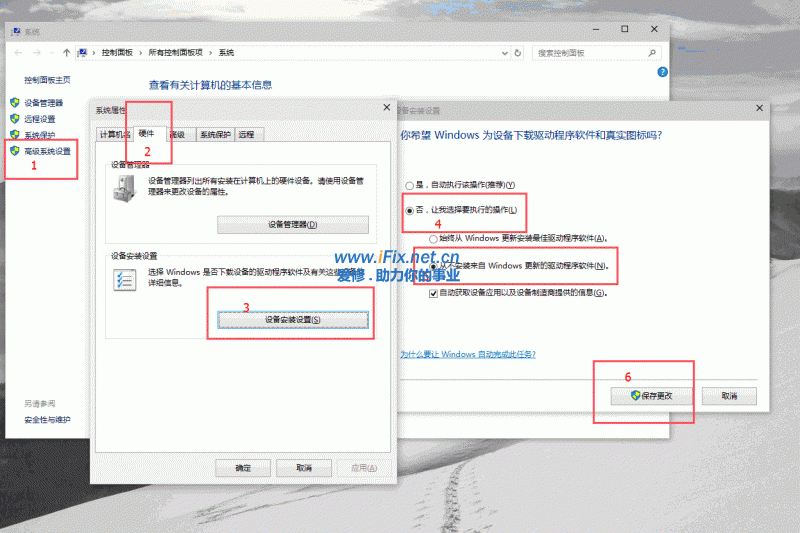The width and height of the screenshot is (800, 533).
Task: Click the 远程设置 shield icon
Action: [x=14, y=119]
